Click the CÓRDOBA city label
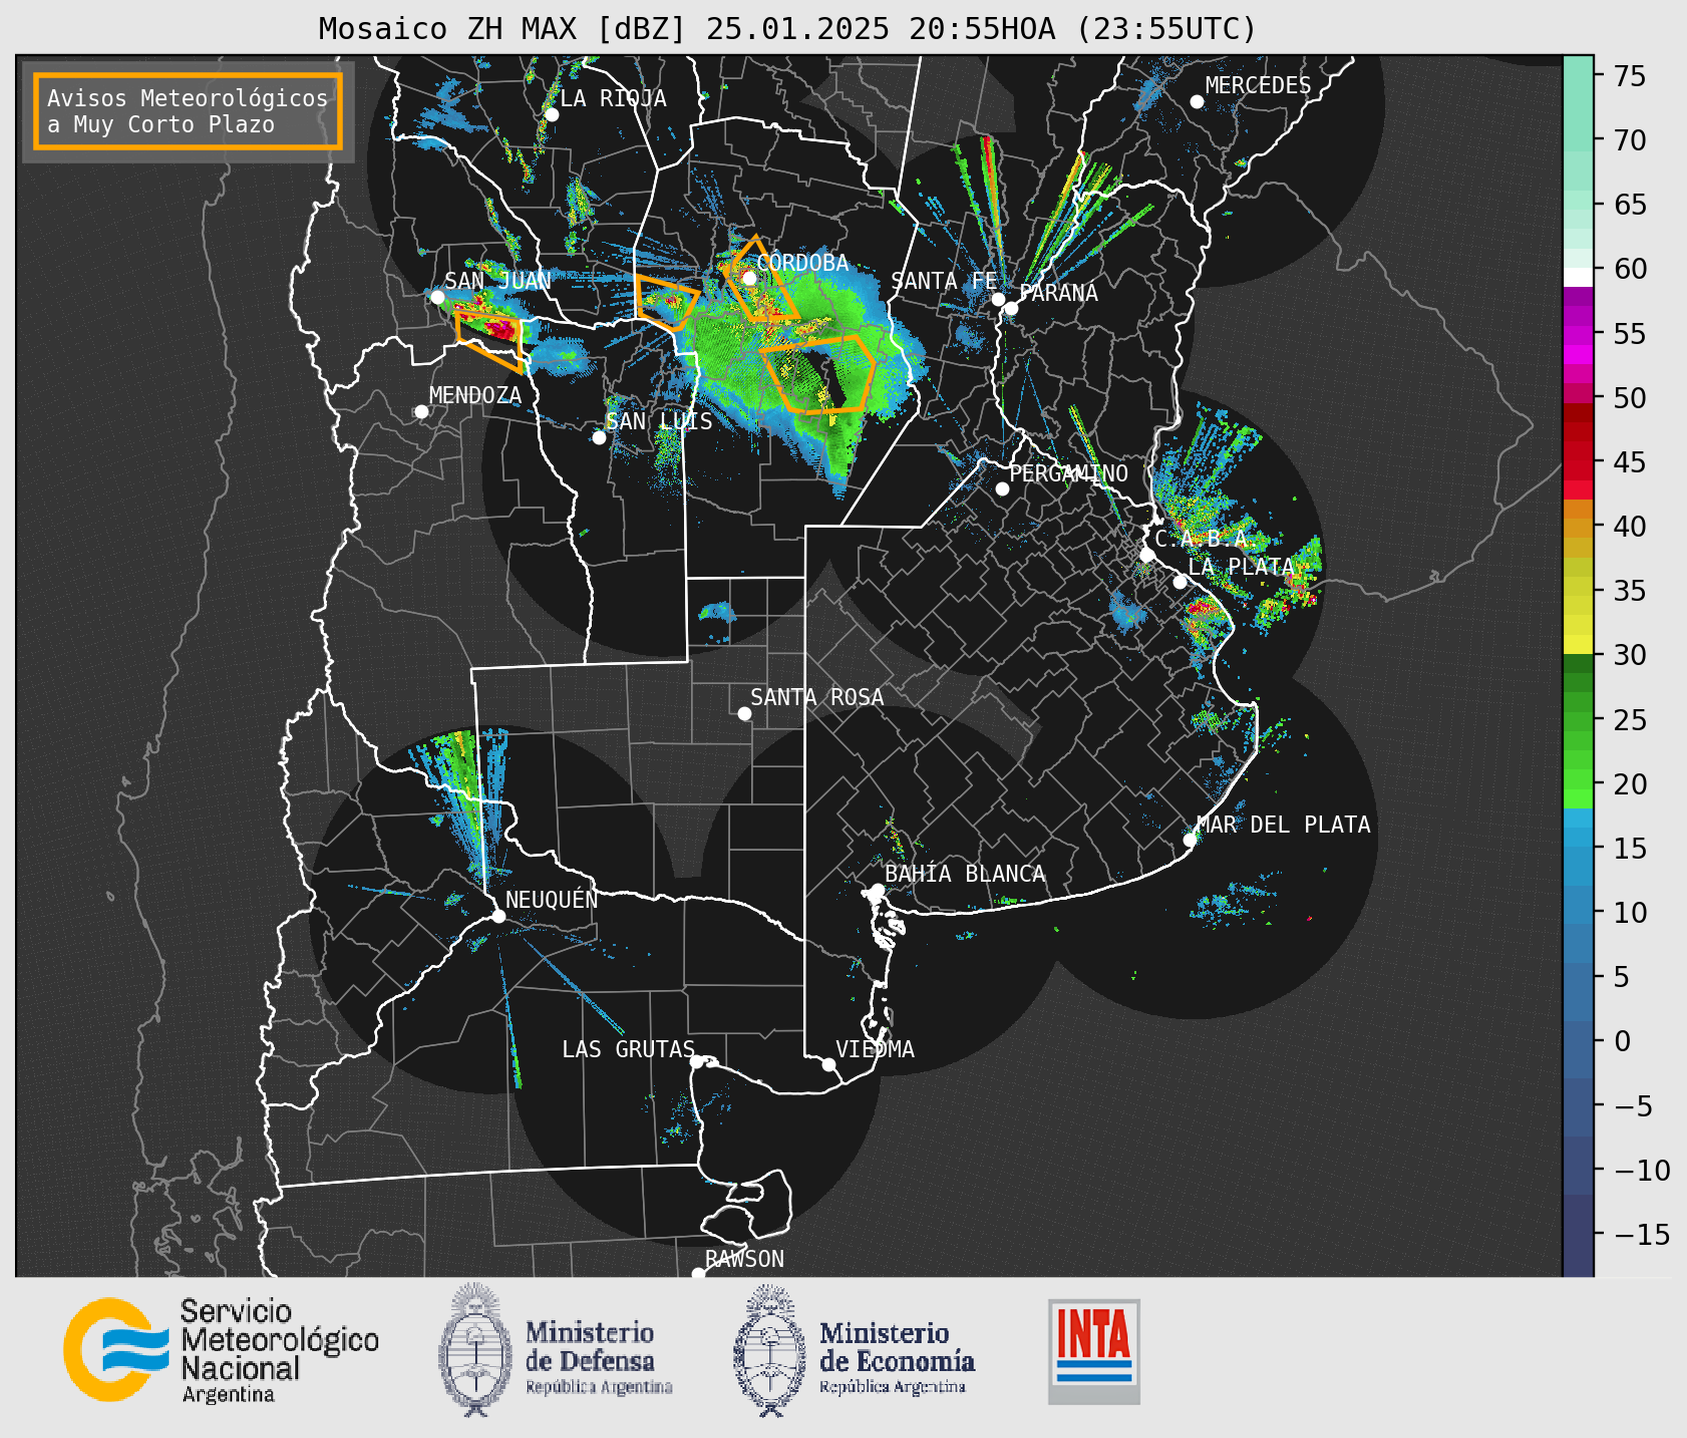 point(802,263)
